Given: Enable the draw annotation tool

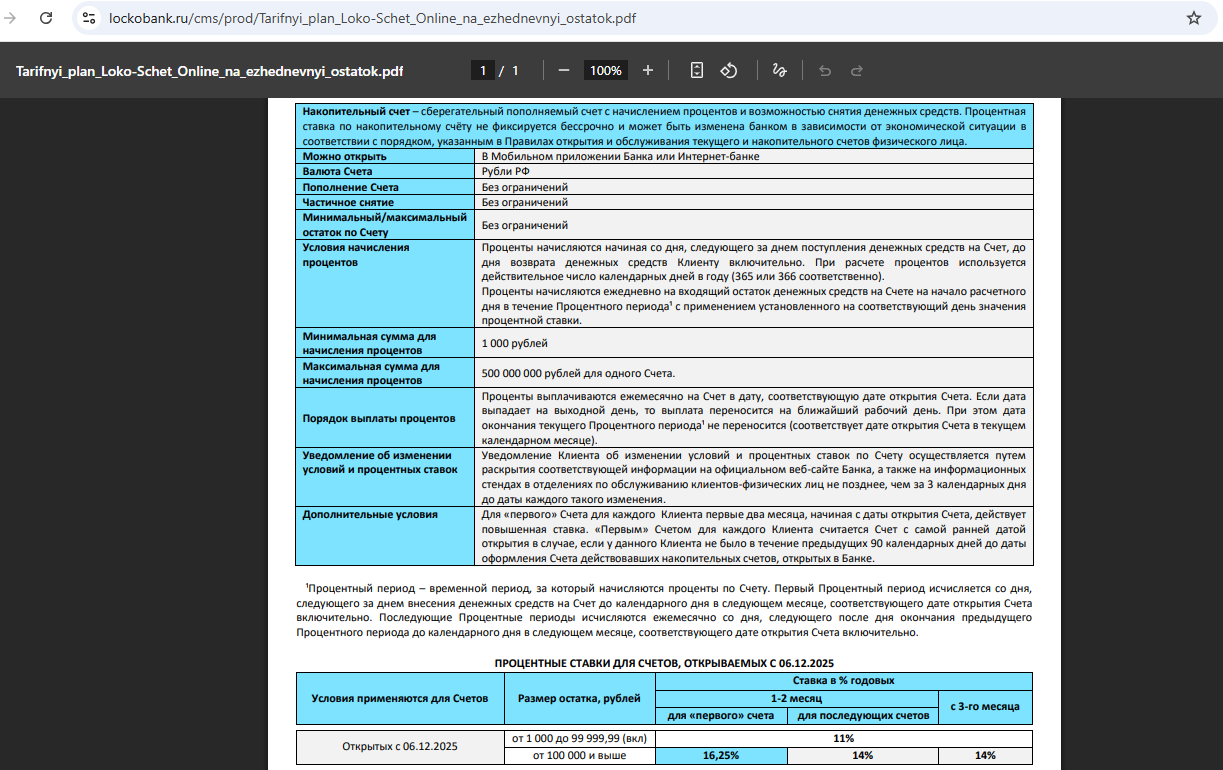Looking at the screenshot, I should coord(779,70).
